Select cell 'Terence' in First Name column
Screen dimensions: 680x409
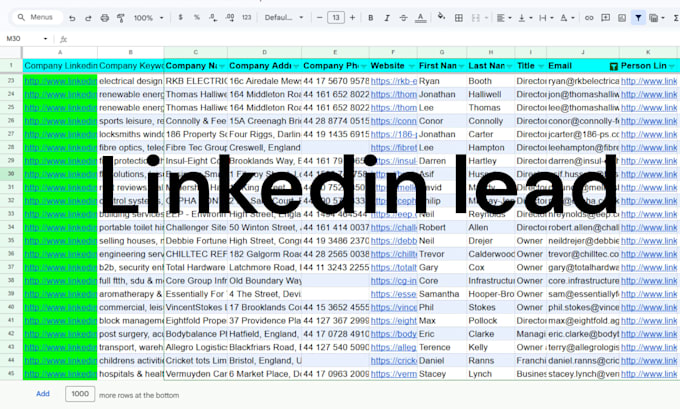[x=442, y=347]
